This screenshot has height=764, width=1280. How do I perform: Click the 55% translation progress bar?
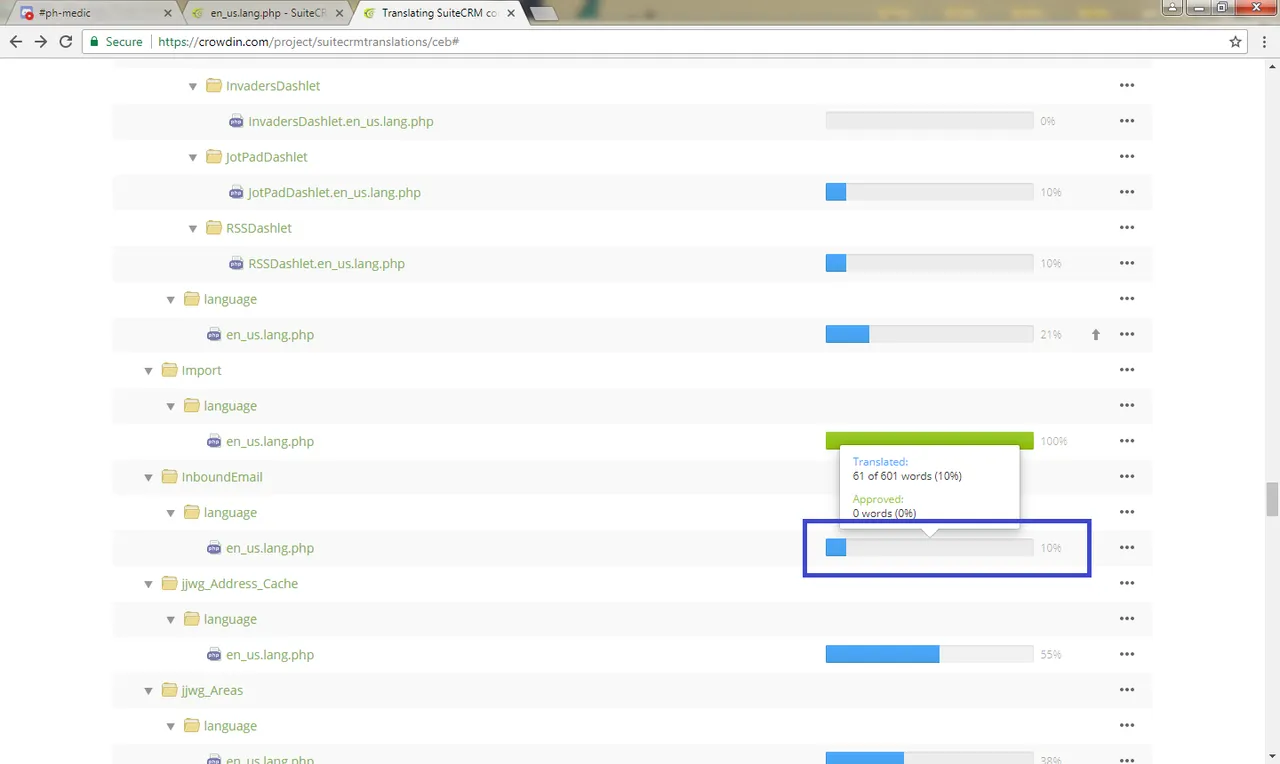pos(929,654)
